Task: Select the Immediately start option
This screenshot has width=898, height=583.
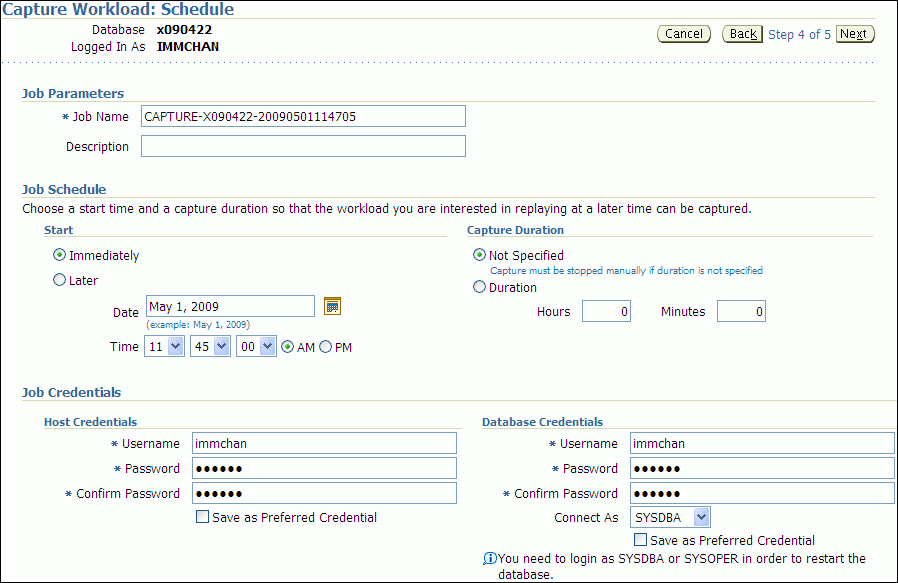Action: (60, 255)
